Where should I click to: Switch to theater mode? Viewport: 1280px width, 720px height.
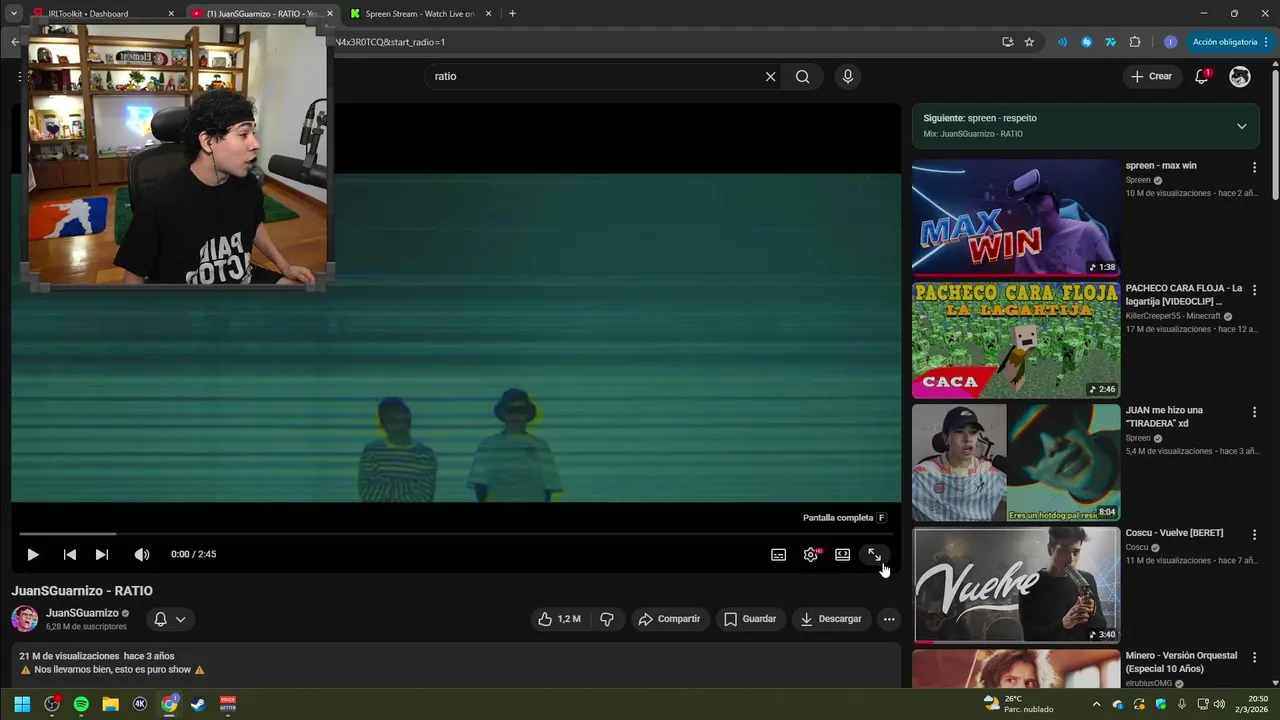[843, 555]
